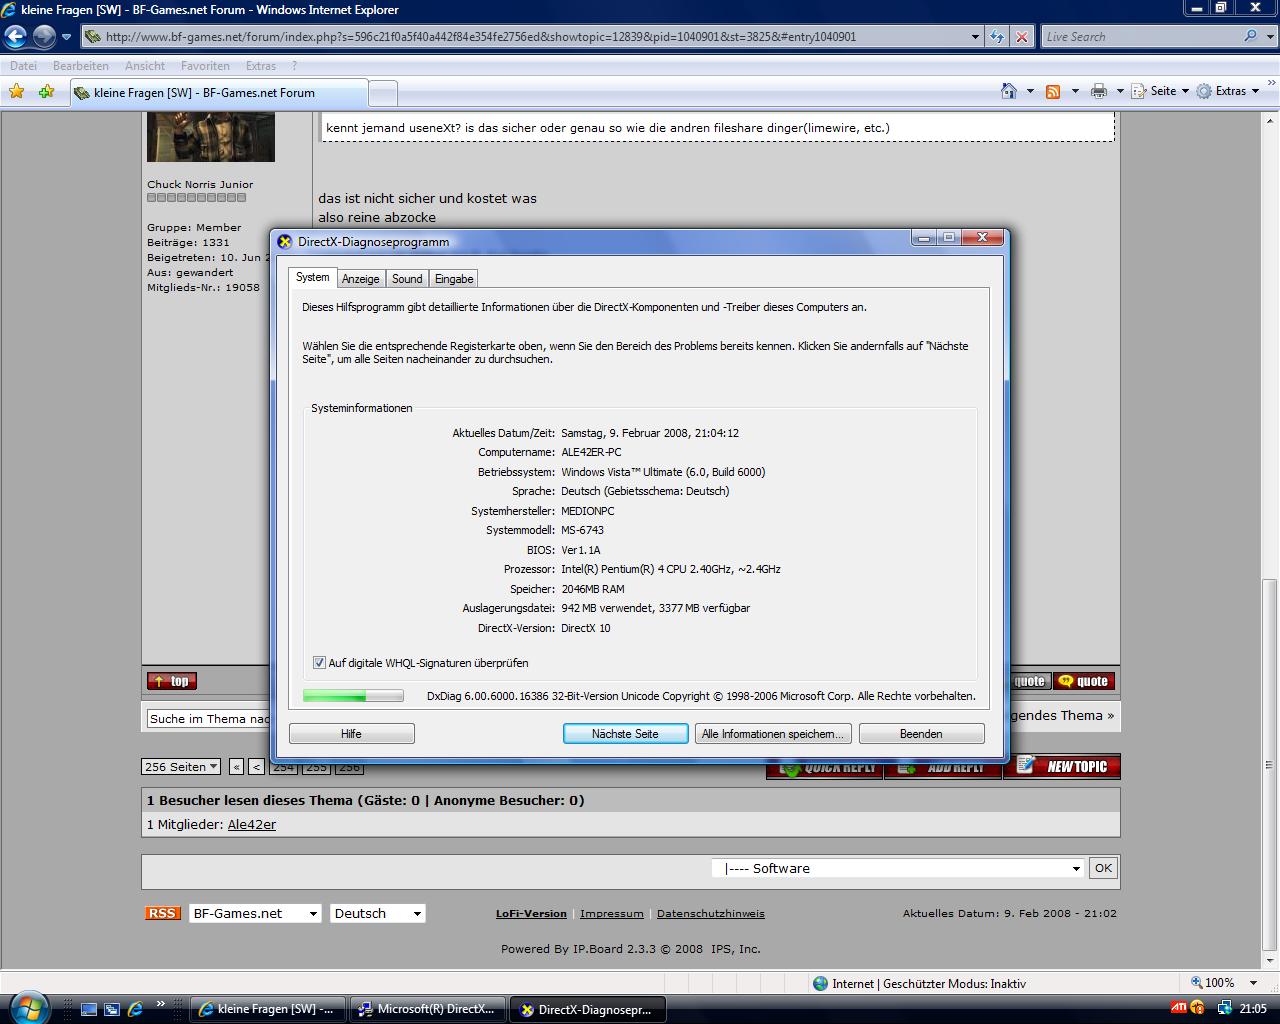Click the Print icon in IE toolbar
1280x1024 pixels.
pos(1099,91)
